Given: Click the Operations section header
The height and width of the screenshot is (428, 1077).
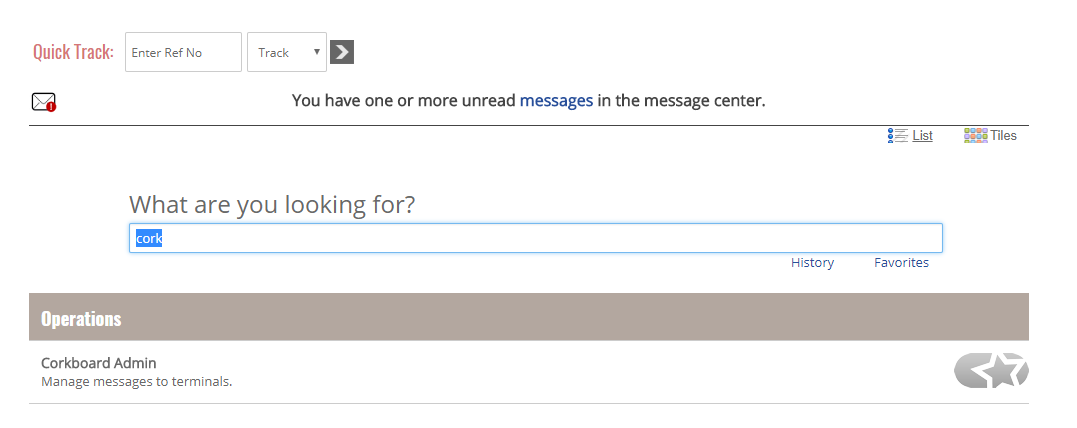Looking at the screenshot, I should (529, 317).
